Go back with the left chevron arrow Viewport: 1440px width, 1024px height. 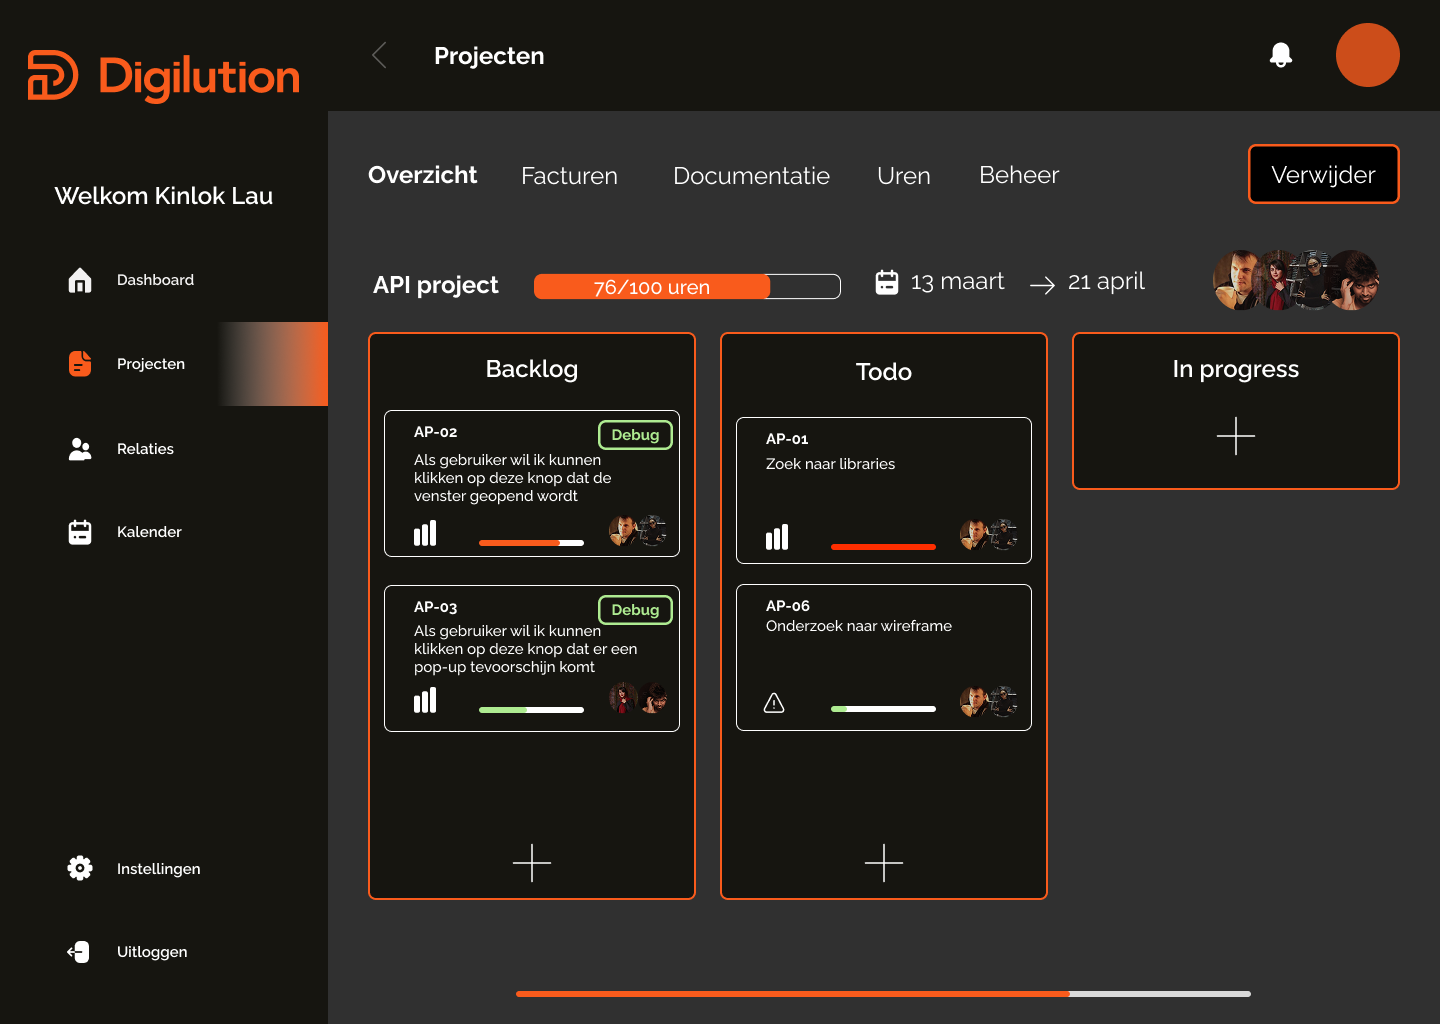379,55
